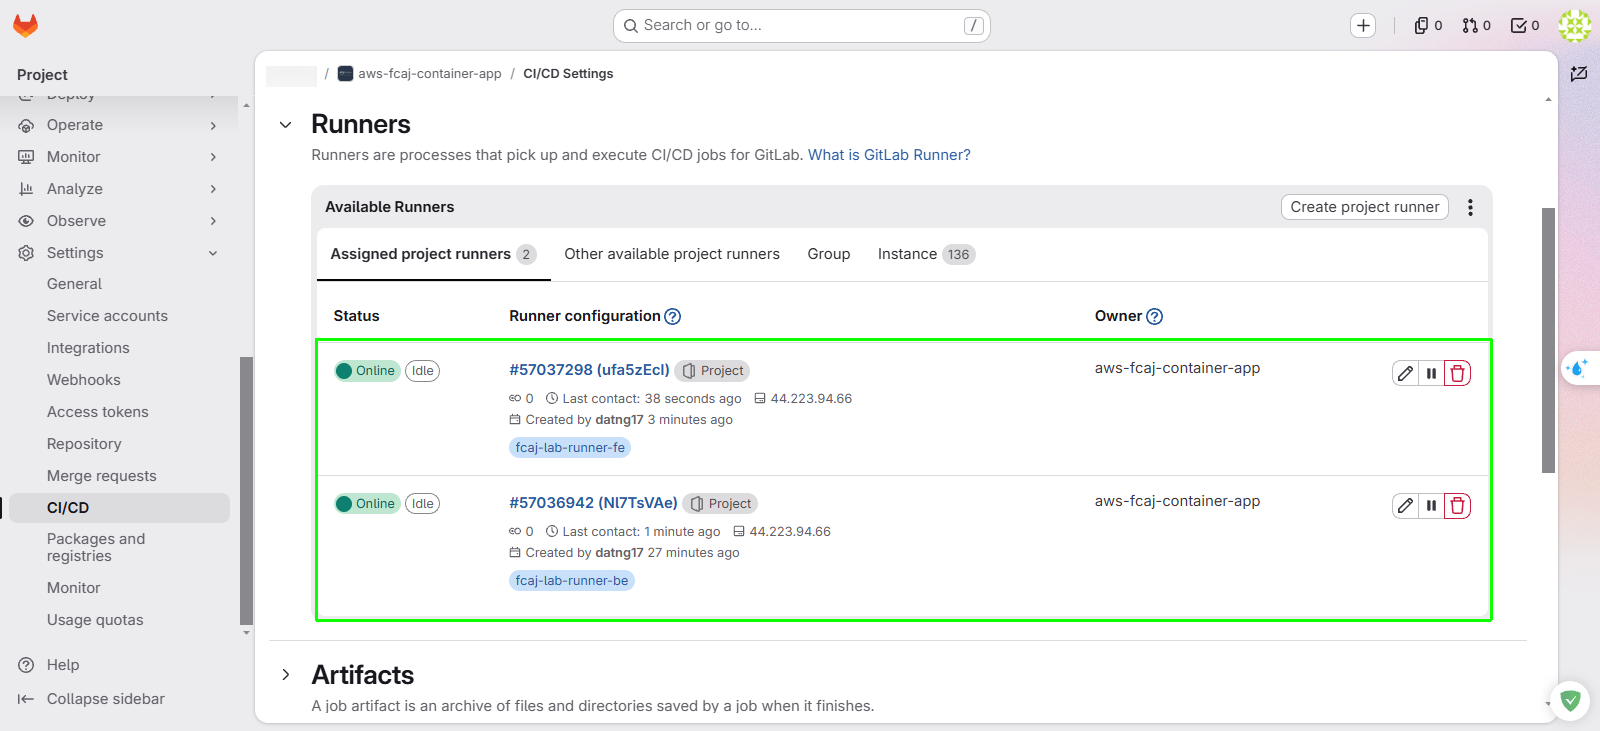Switch to the Instance runners tab
Screen dimensions: 1600x731
(x=926, y=254)
